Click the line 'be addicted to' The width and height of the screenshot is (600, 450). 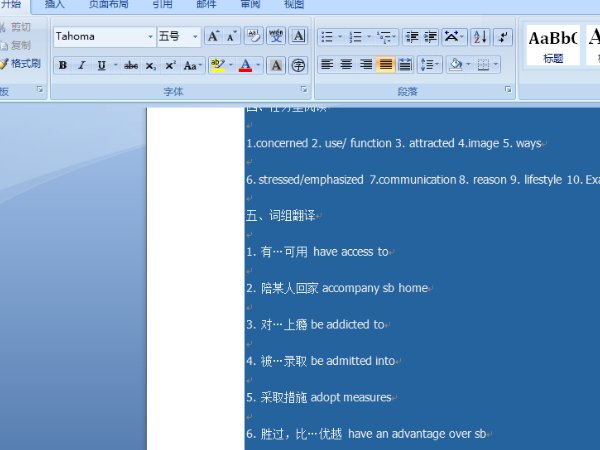pos(347,324)
